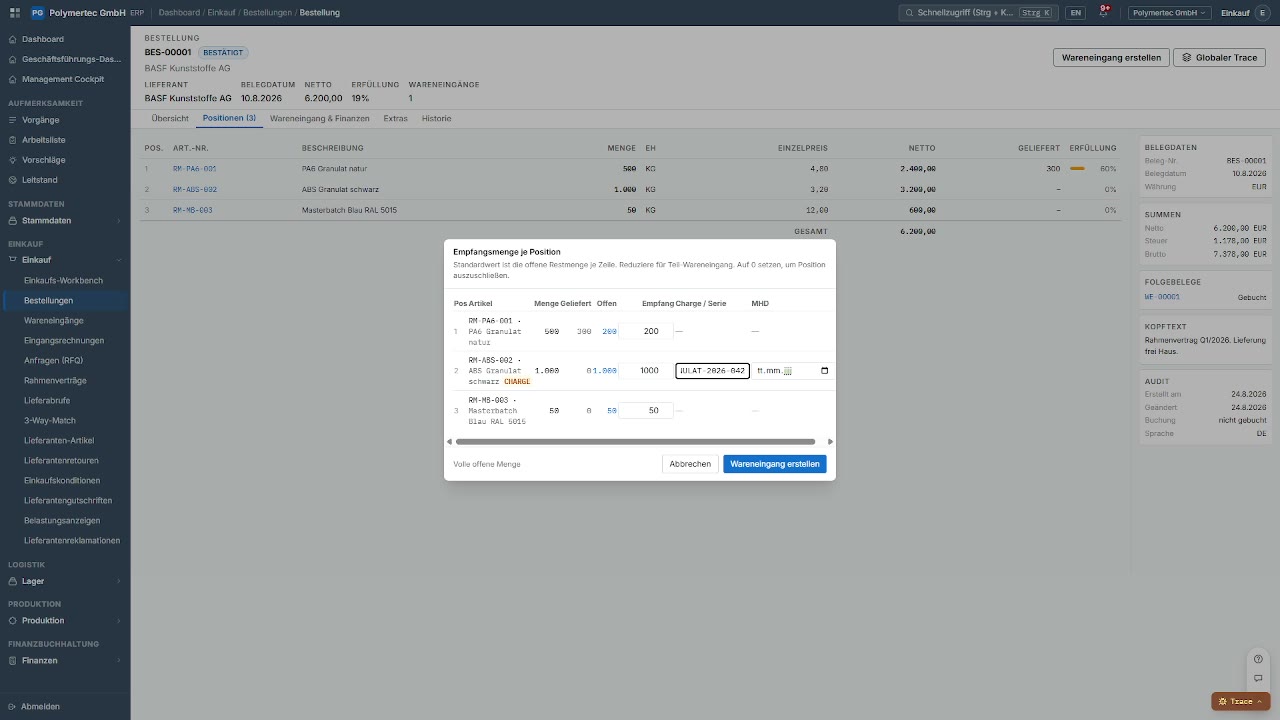Image resolution: width=1280 pixels, height=720 pixels.
Task: Click the Vorgänge sidebar icon
Action: [x=12, y=120]
